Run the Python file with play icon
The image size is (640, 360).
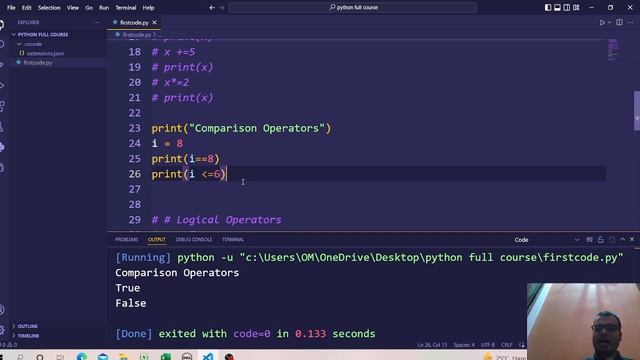[602, 22]
